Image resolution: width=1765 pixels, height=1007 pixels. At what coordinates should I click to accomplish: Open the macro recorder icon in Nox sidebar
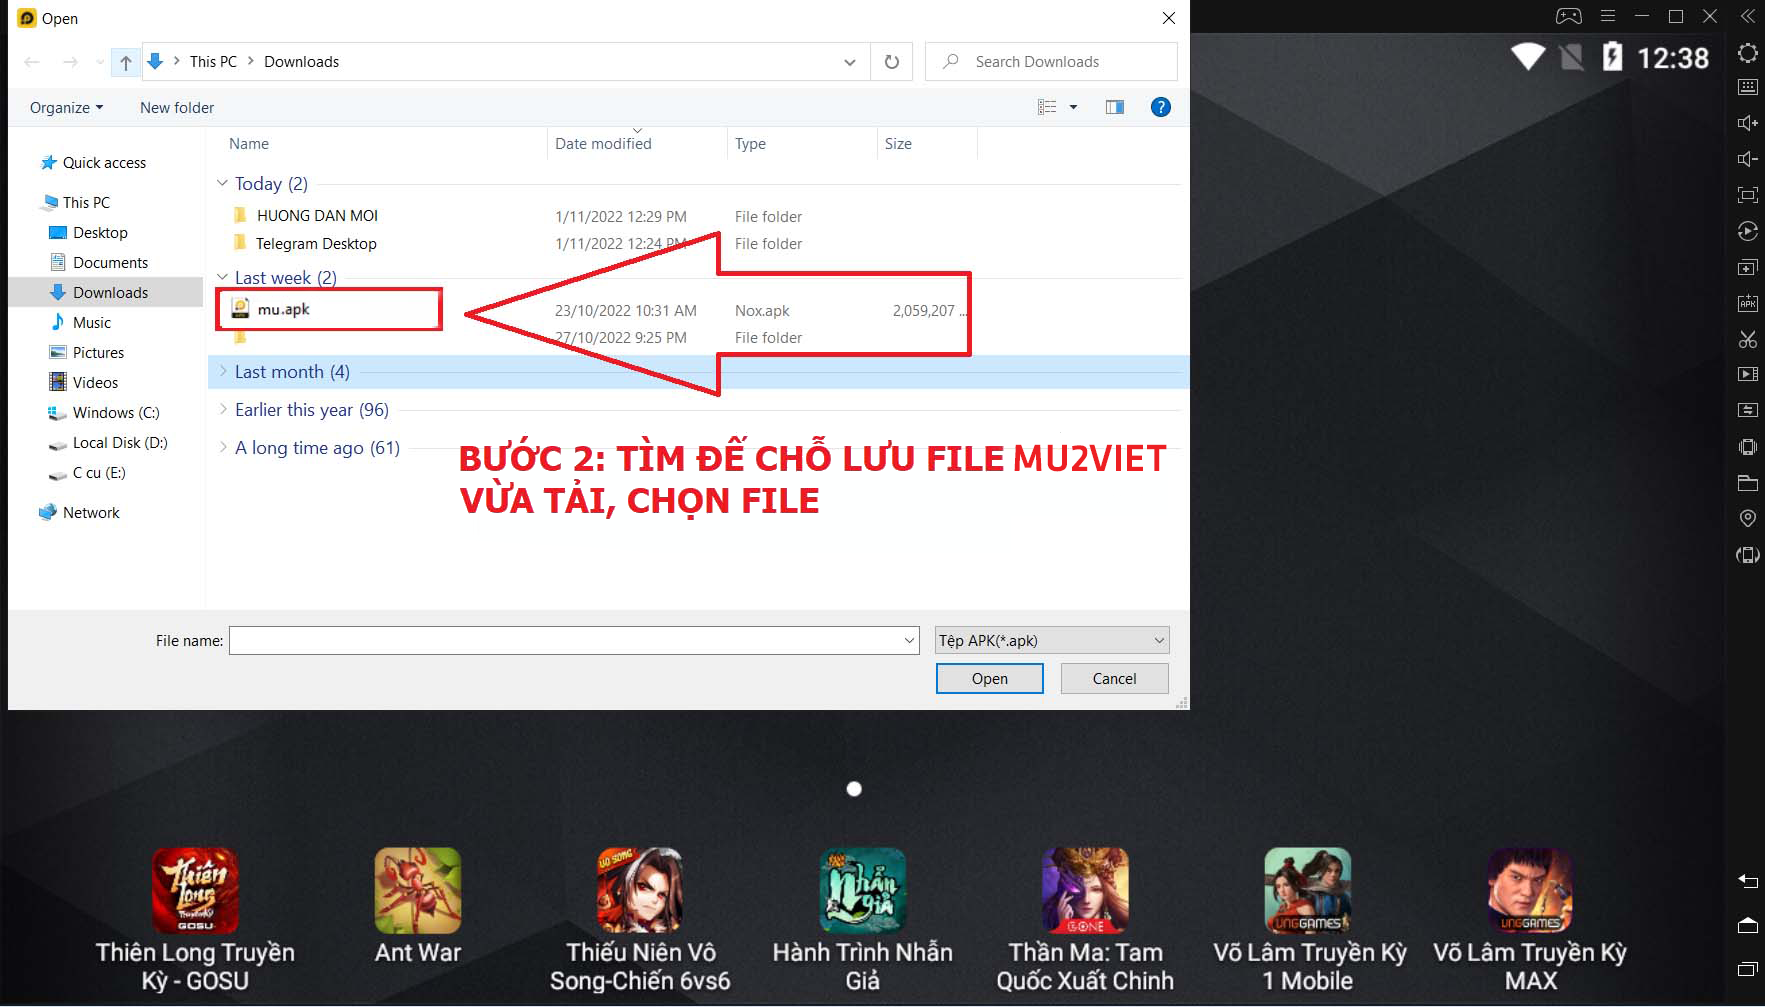point(1747,231)
